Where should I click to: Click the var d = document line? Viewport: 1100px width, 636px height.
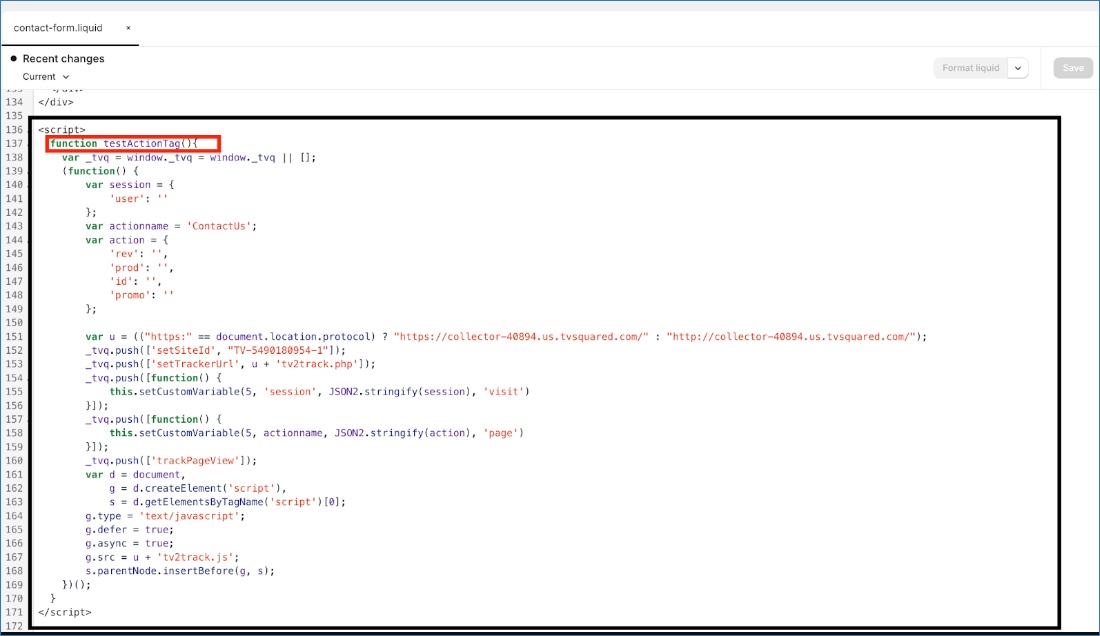pyautogui.click(x=135, y=475)
